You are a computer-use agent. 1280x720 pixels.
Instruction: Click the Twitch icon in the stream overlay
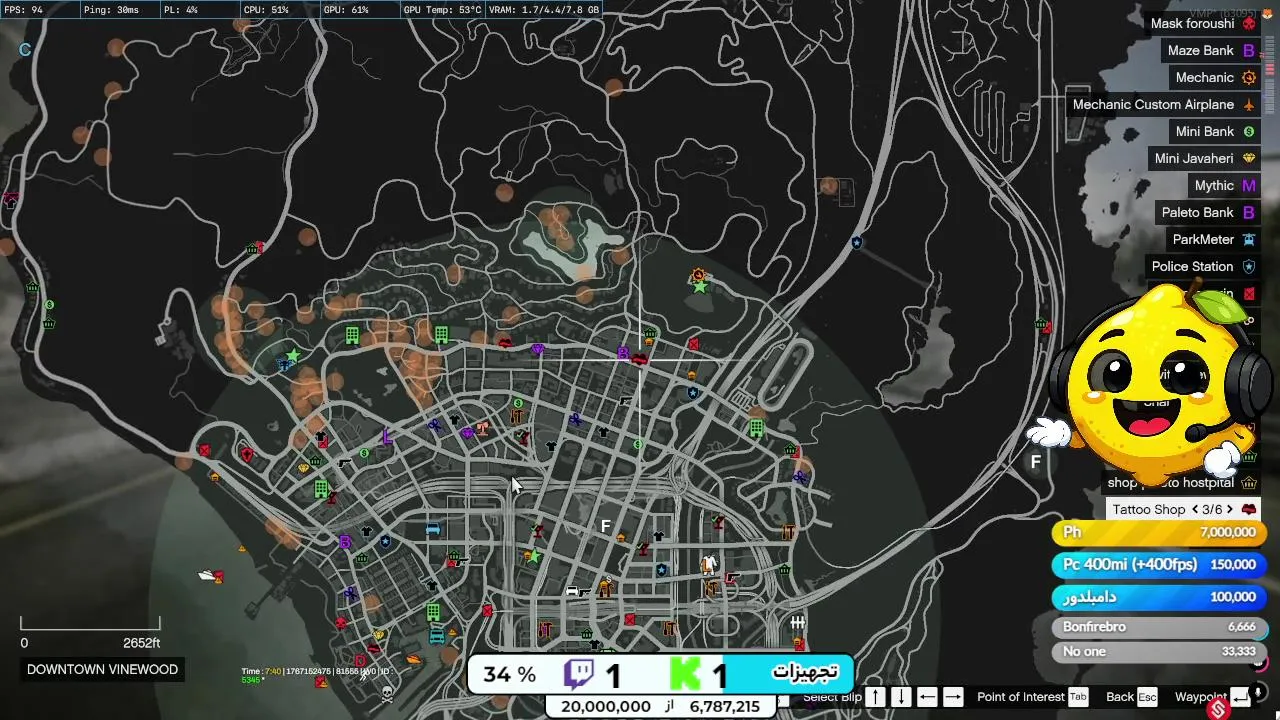[579, 674]
